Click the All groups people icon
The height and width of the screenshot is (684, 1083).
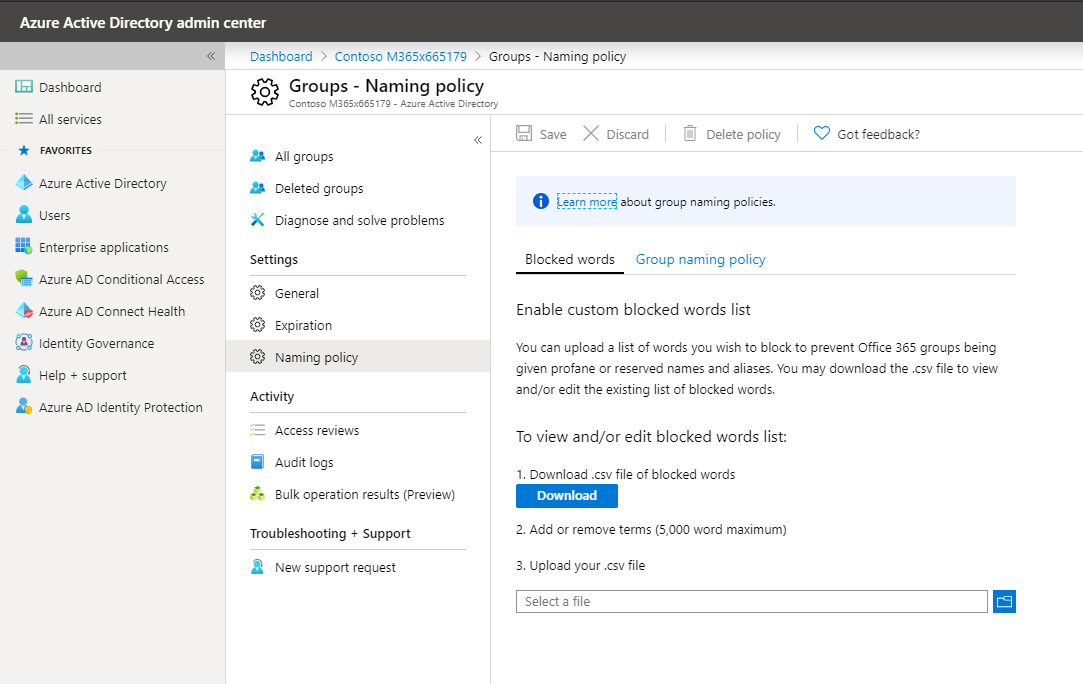point(258,156)
